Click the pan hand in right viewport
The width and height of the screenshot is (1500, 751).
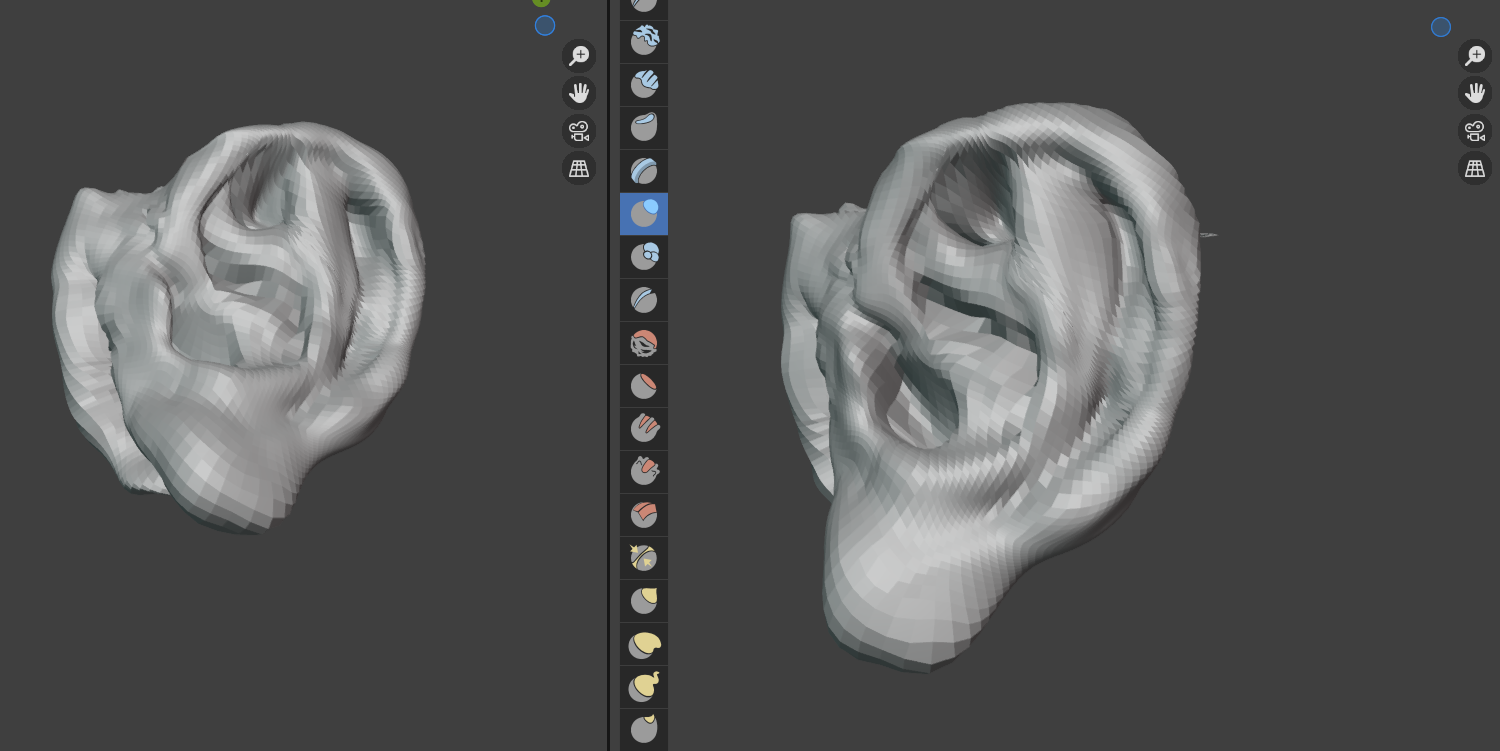click(x=1475, y=93)
